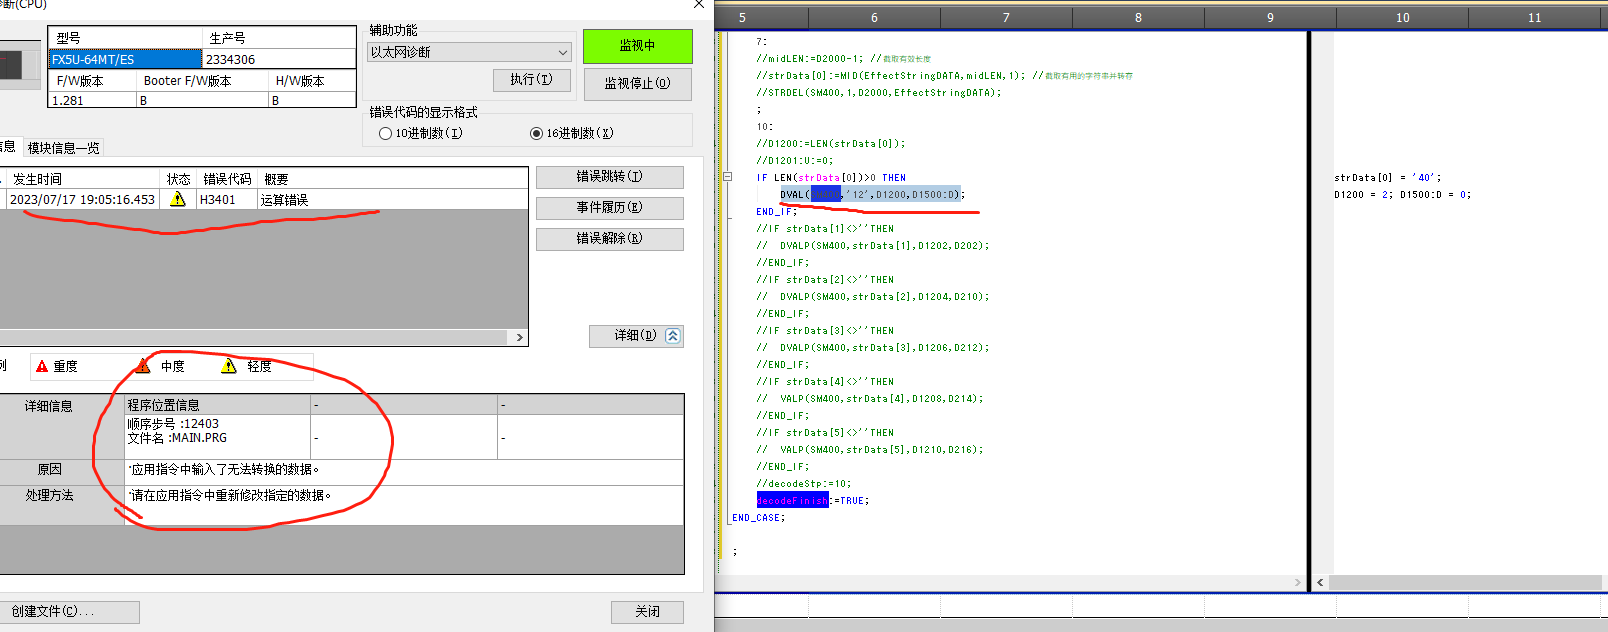Click the minor (轻度) yellow warning icon
1608x632 pixels.
pos(229,366)
